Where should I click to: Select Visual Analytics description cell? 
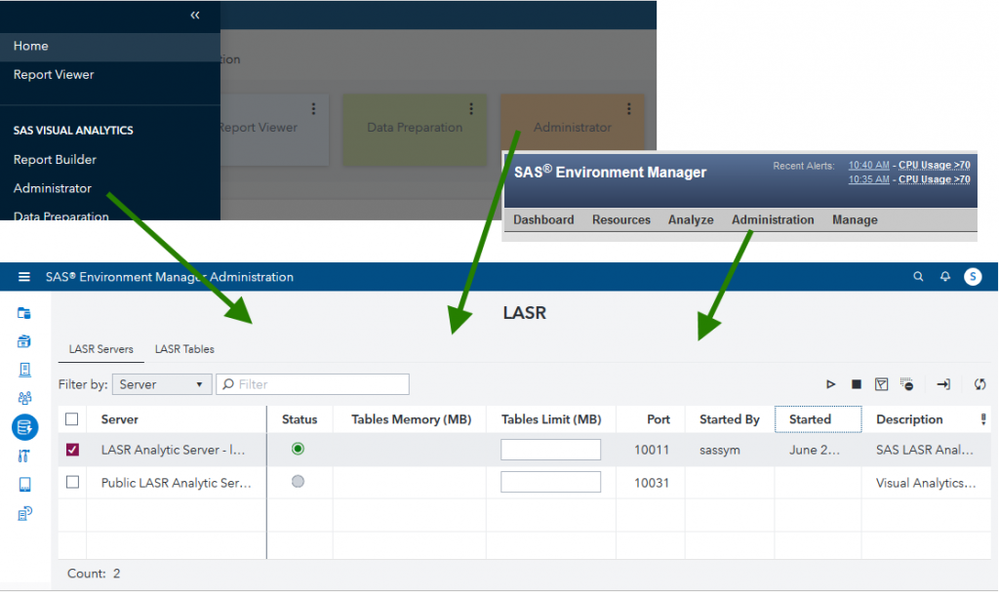pyautogui.click(x=925, y=483)
